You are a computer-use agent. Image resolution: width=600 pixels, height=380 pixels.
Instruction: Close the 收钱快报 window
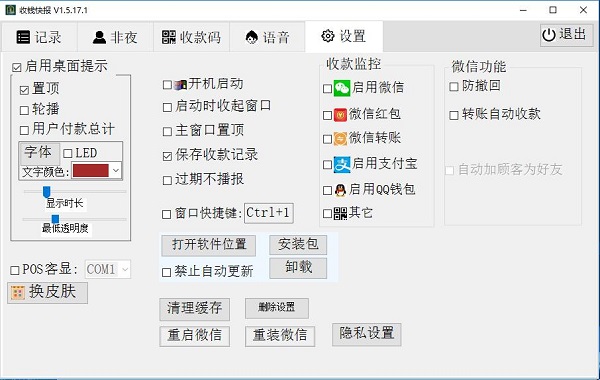583,10
